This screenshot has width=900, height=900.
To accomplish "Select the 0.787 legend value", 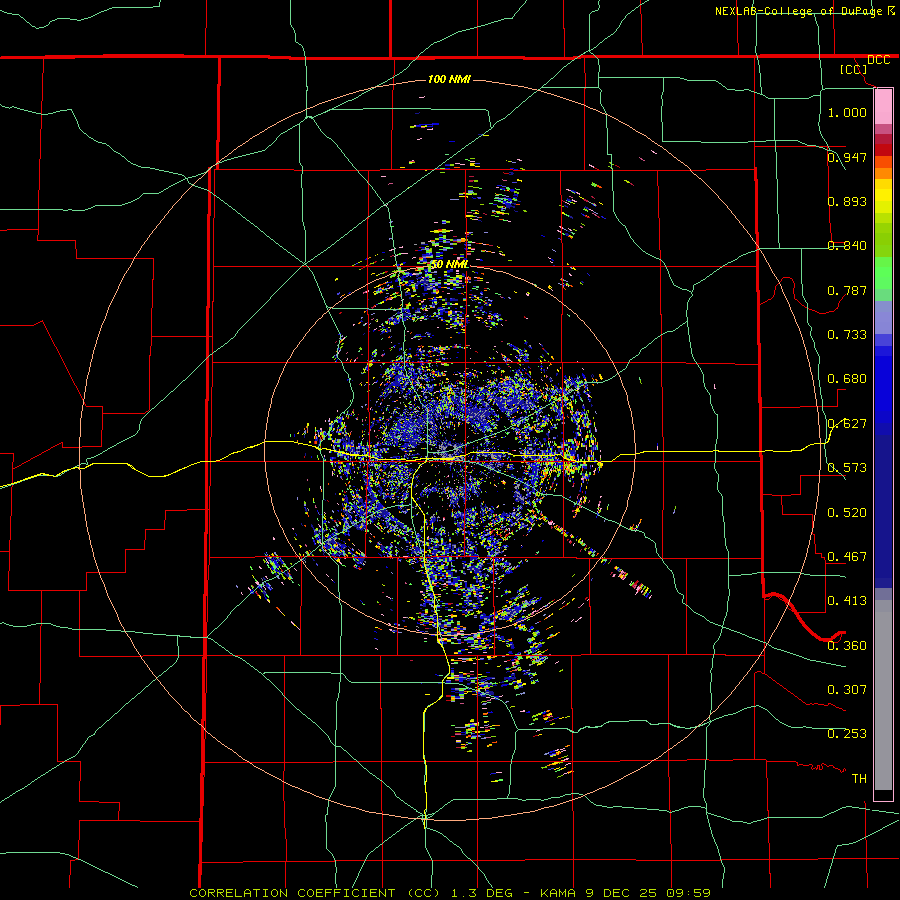I will click(x=847, y=290).
